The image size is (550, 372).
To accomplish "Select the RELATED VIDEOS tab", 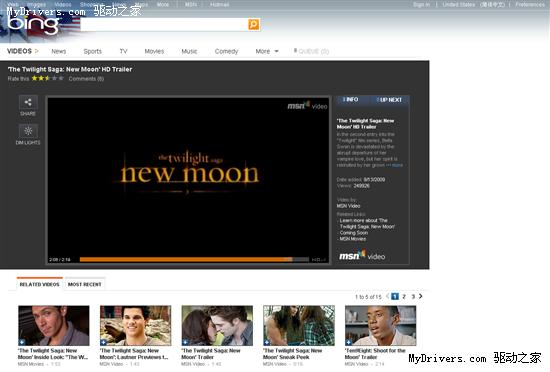I will (x=40, y=284).
